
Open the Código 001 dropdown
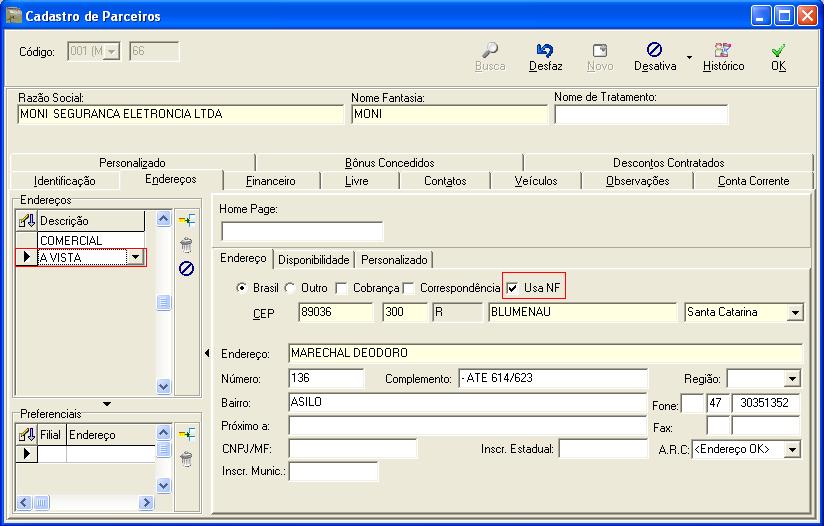point(112,51)
